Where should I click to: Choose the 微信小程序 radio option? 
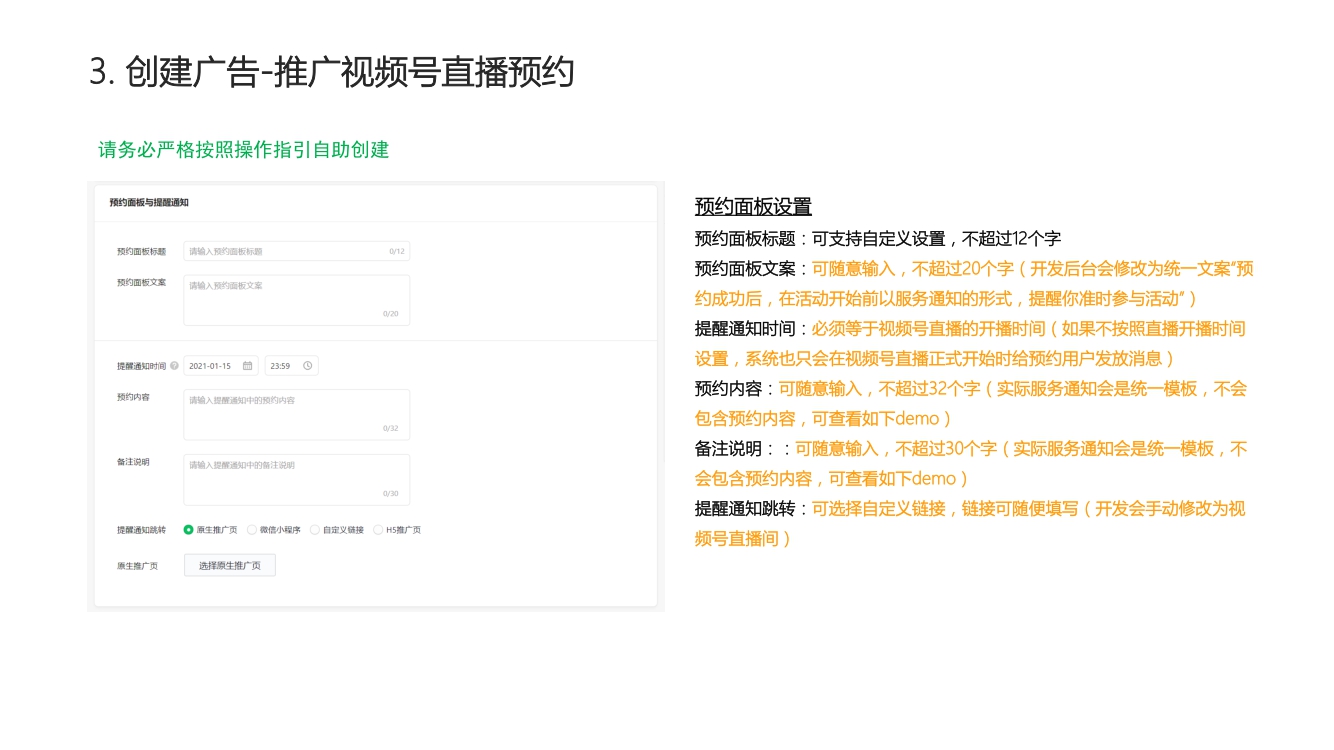click(252, 530)
